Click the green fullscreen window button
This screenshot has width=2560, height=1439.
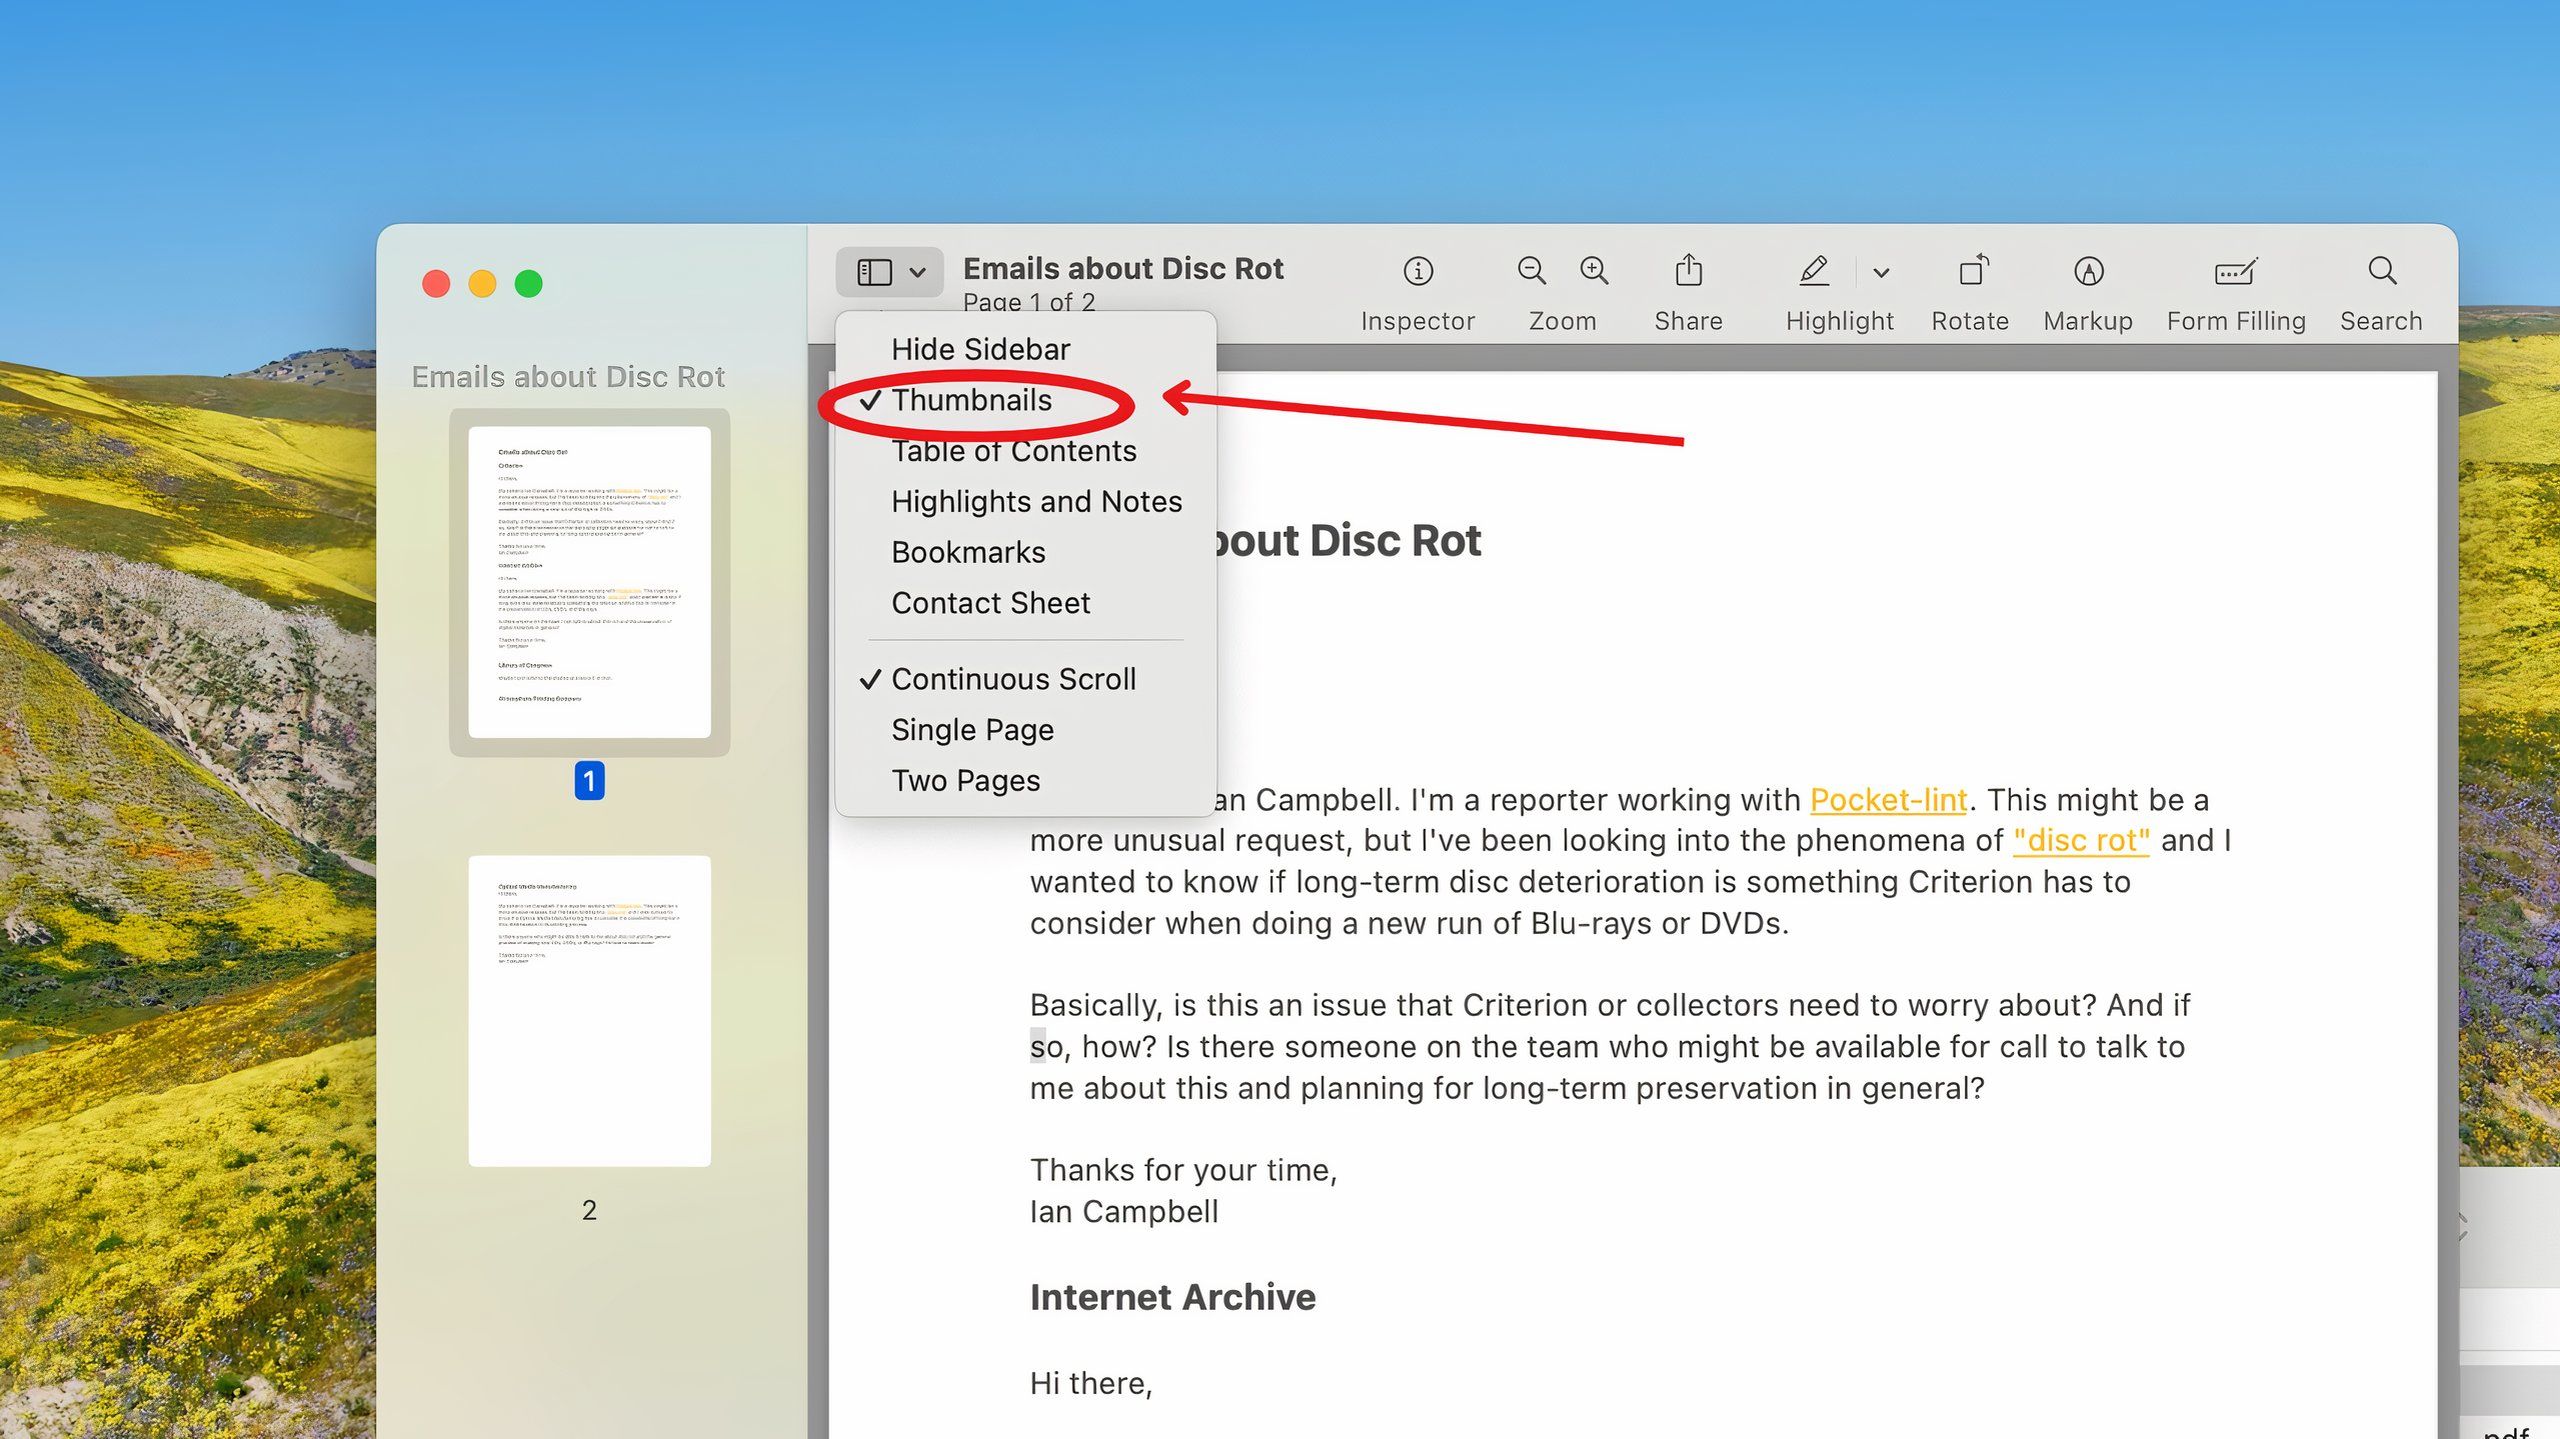pos(528,284)
